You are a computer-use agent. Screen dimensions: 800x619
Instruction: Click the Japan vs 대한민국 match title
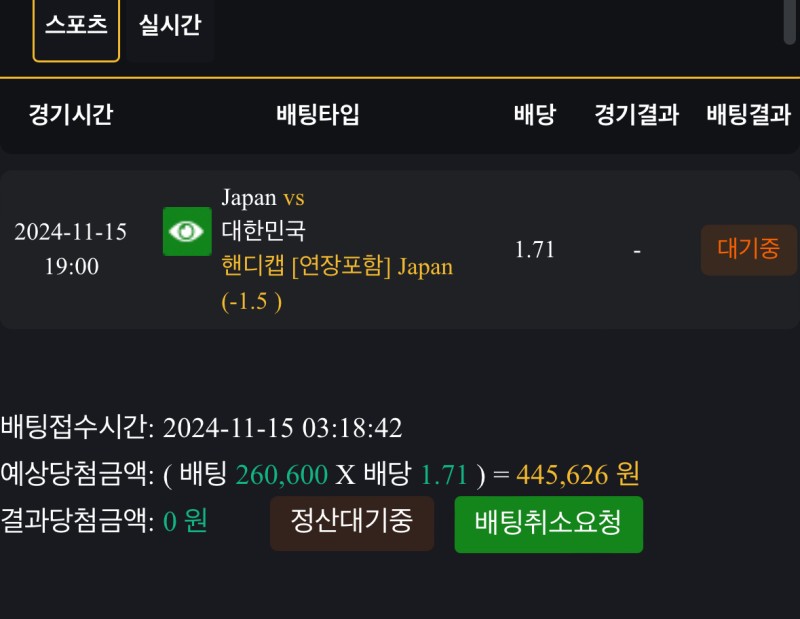[263, 215]
